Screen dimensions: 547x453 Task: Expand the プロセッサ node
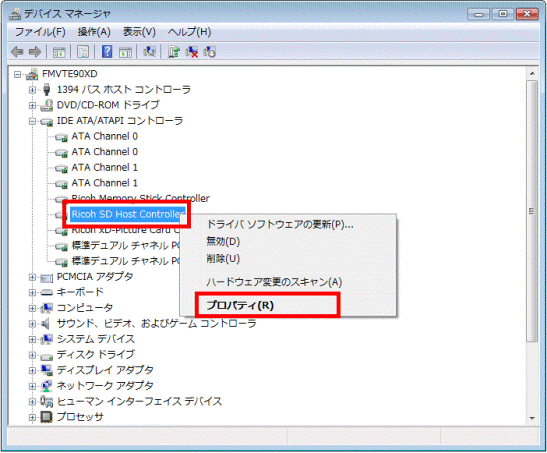(x=32, y=417)
